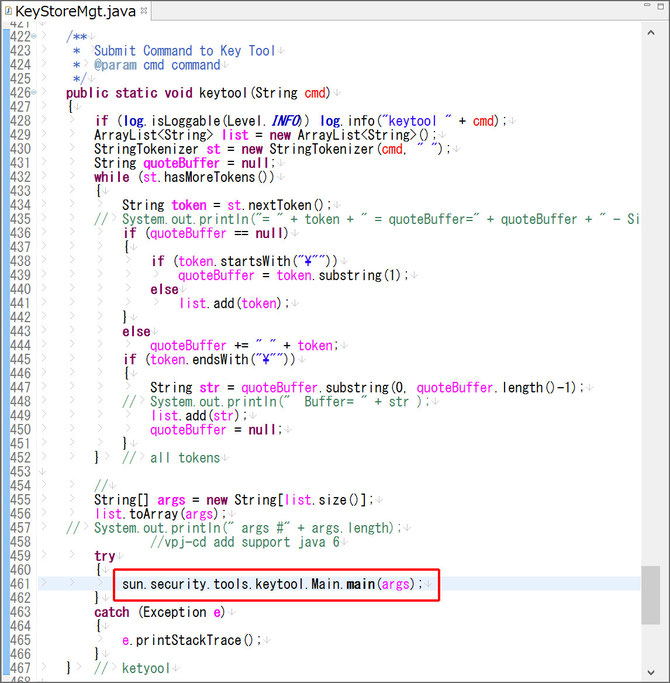The height and width of the screenshot is (683, 670).
Task: Click 'INFO' constant on line 428
Action: pyautogui.click(x=286, y=121)
